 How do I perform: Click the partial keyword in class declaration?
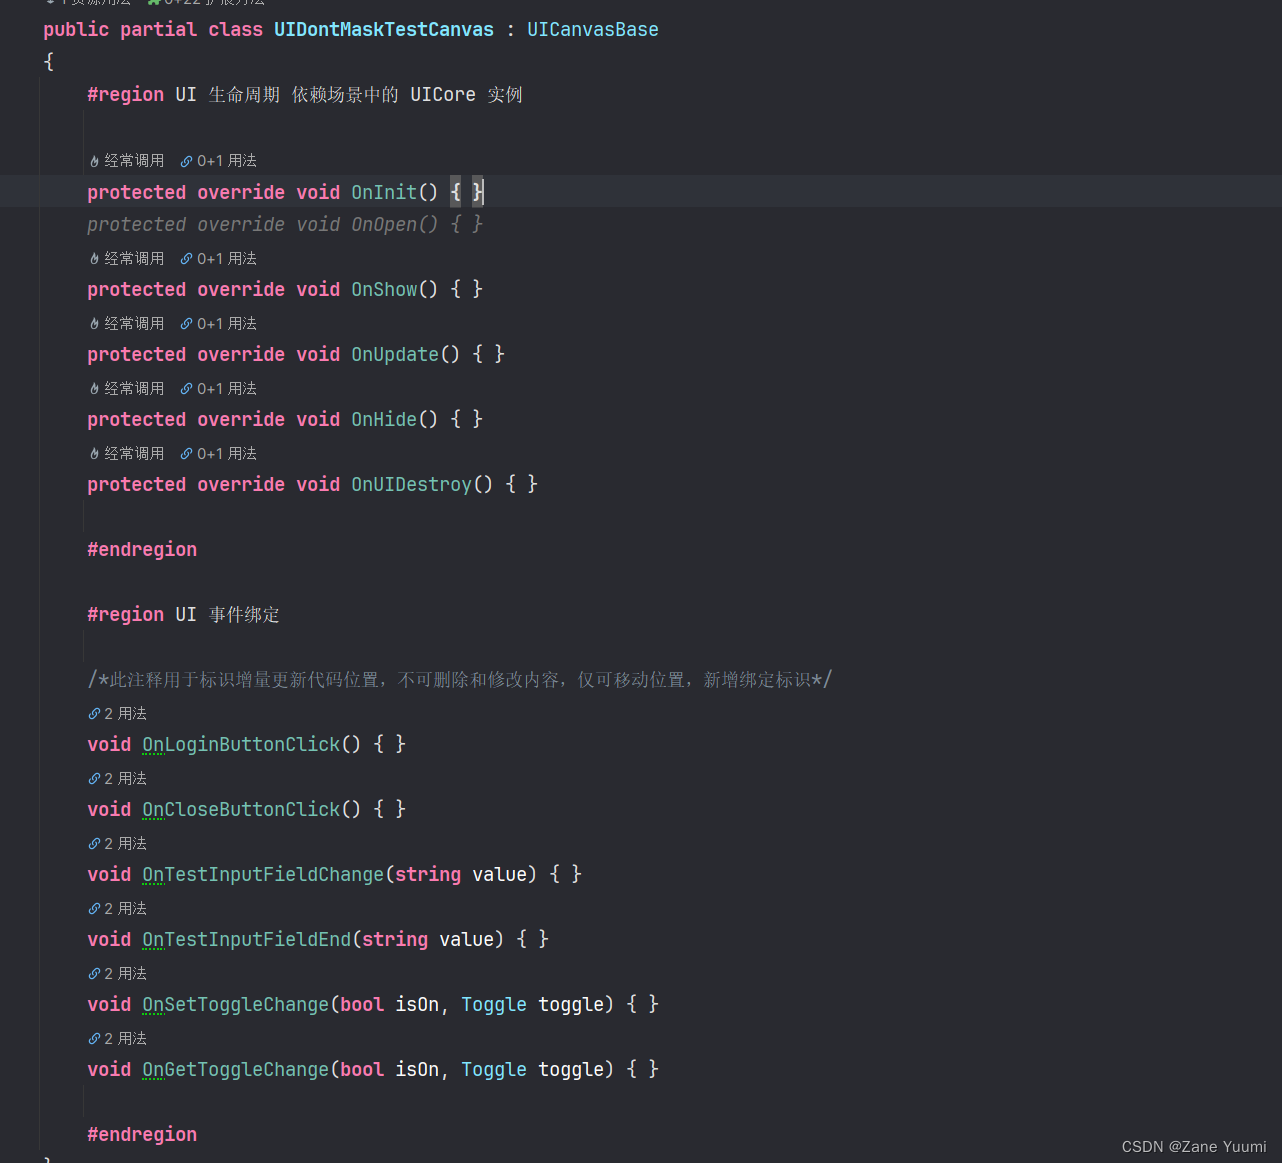tap(159, 30)
